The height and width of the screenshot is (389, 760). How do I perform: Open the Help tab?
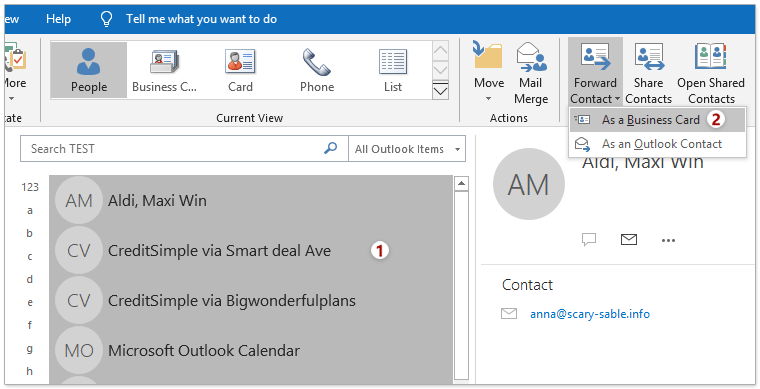[x=58, y=19]
